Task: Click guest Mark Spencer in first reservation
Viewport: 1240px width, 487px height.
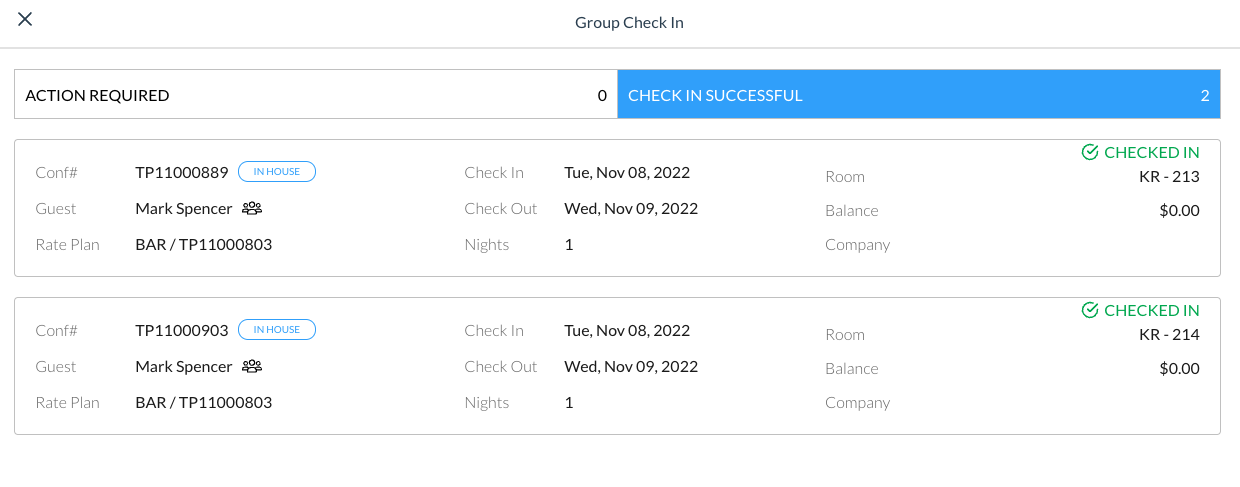Action: click(x=184, y=209)
